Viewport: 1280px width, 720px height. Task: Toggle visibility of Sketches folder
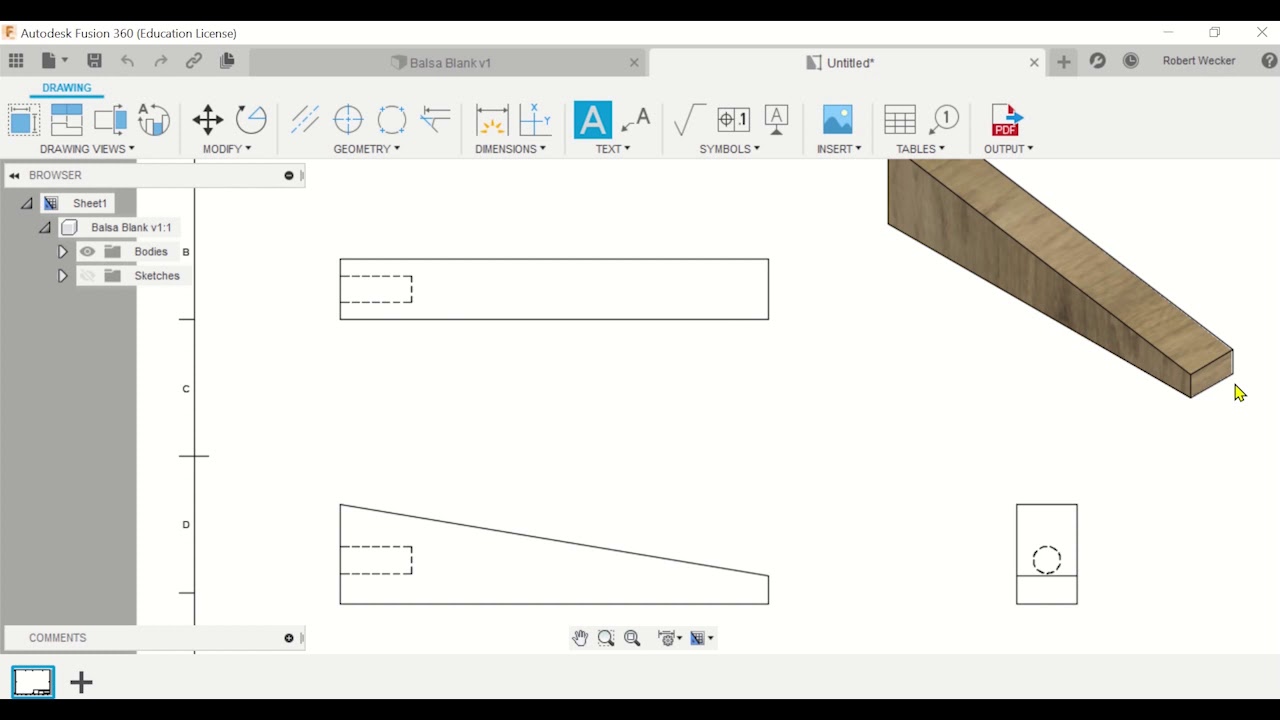(88, 276)
